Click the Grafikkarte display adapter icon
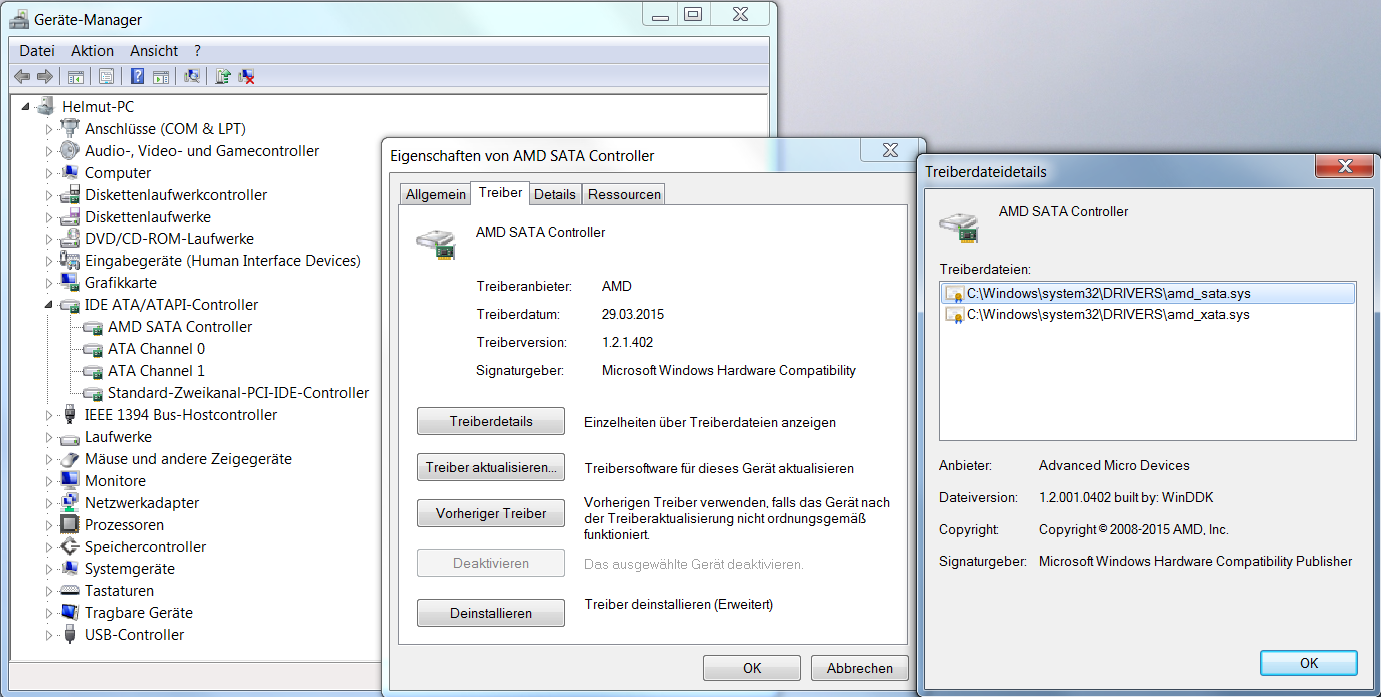1381x697 pixels. click(x=69, y=282)
